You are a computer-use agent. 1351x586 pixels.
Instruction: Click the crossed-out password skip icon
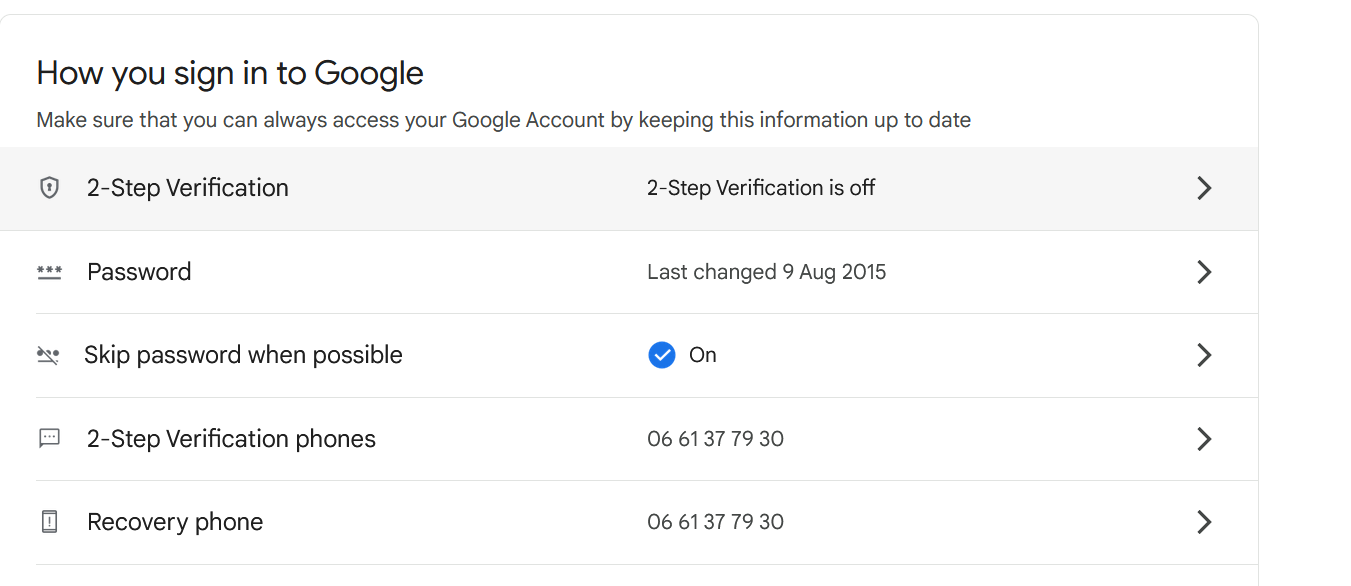tap(48, 355)
